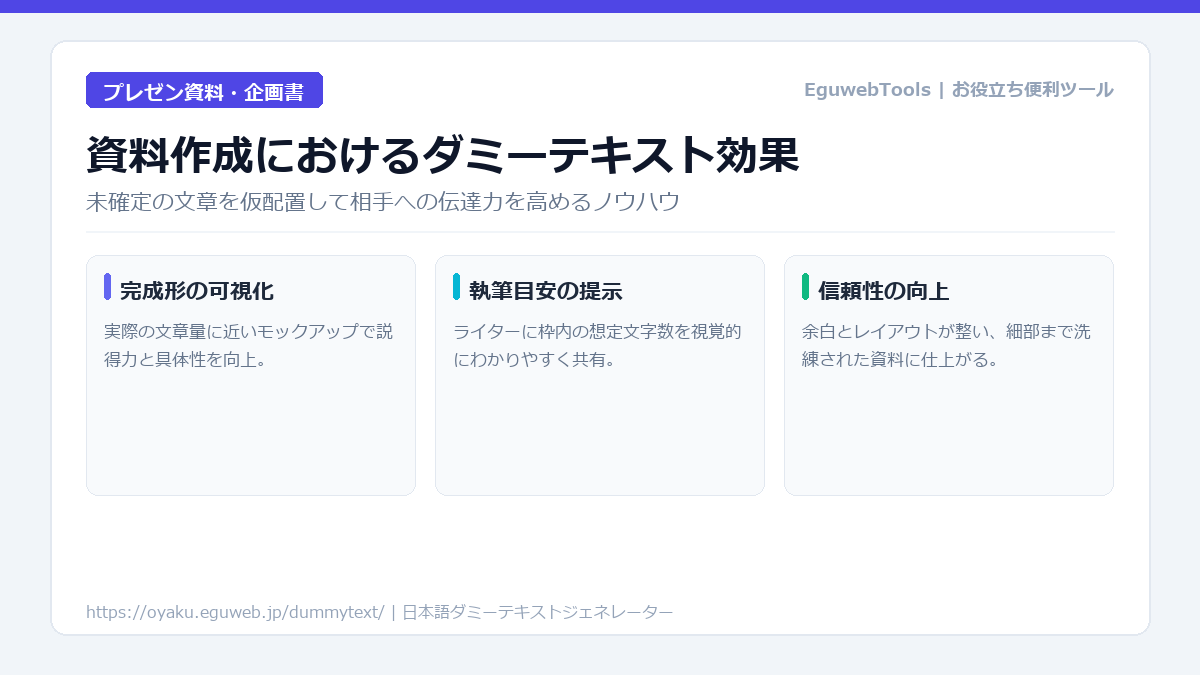Screen dimensions: 1200x675
Task: Click the subtitle starting with 未確定の文章を仮配置して
Action: pyautogui.click(x=383, y=201)
